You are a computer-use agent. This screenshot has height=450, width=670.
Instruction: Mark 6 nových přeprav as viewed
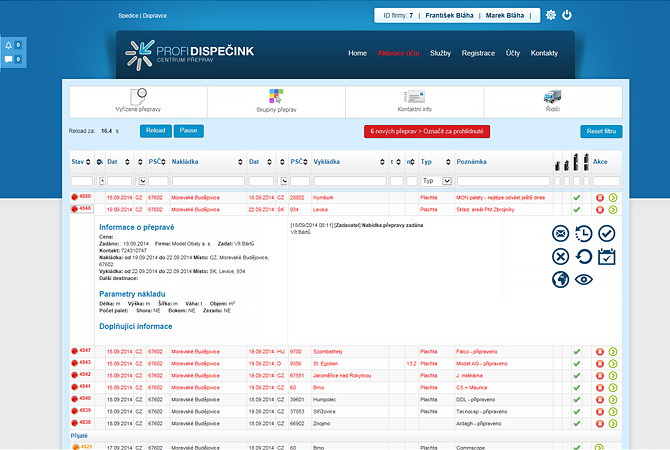427,131
